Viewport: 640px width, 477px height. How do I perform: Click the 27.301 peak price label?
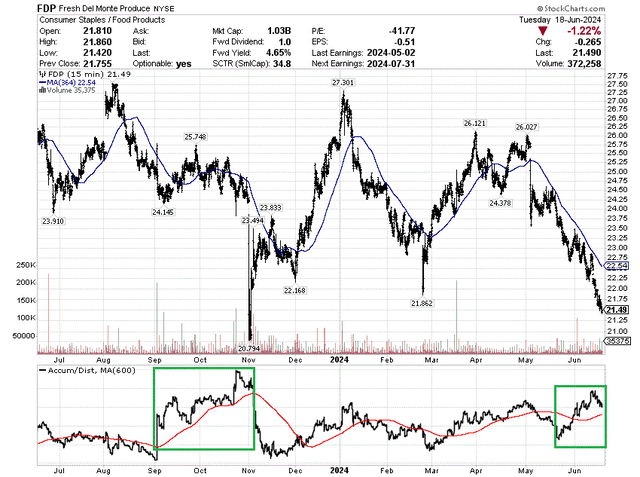(x=343, y=83)
